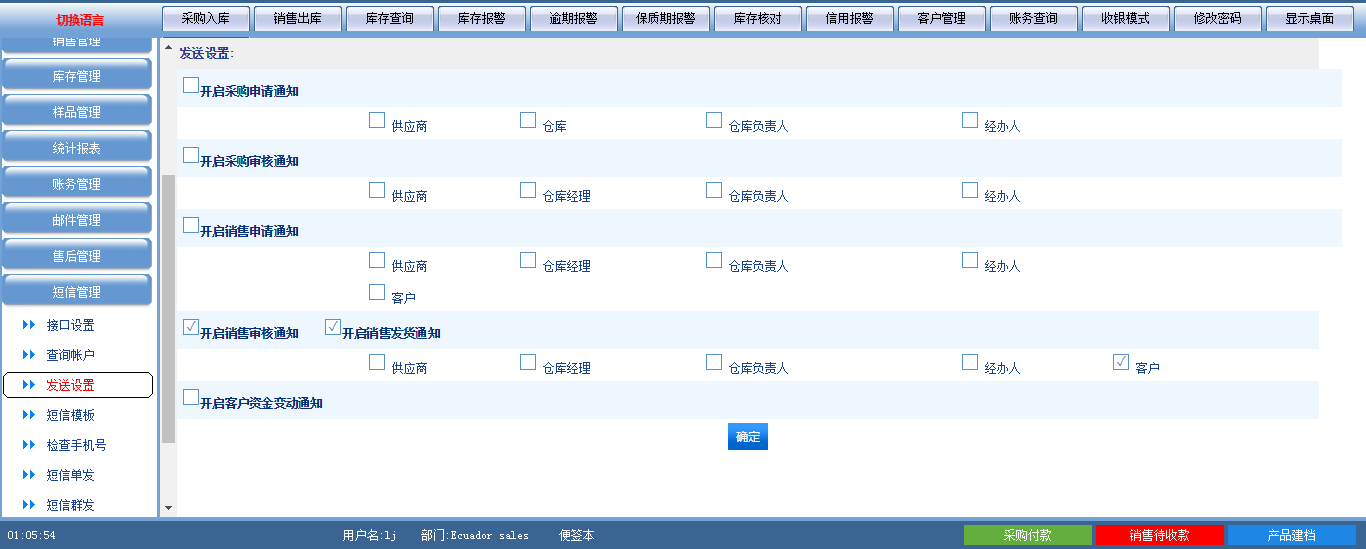Click arrow icon beside 检查手机号
The image size is (1366, 549).
click(28, 445)
